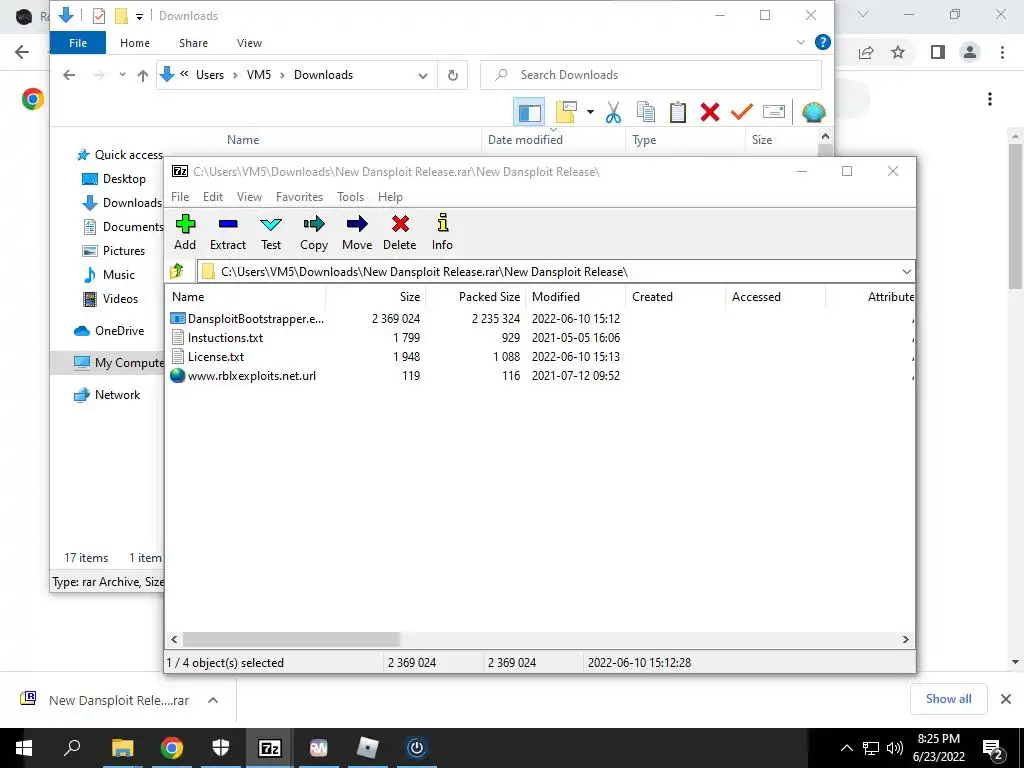The width and height of the screenshot is (1024, 768).
Task: Expand options for downloaded rar in Chrome
Action: 213,700
